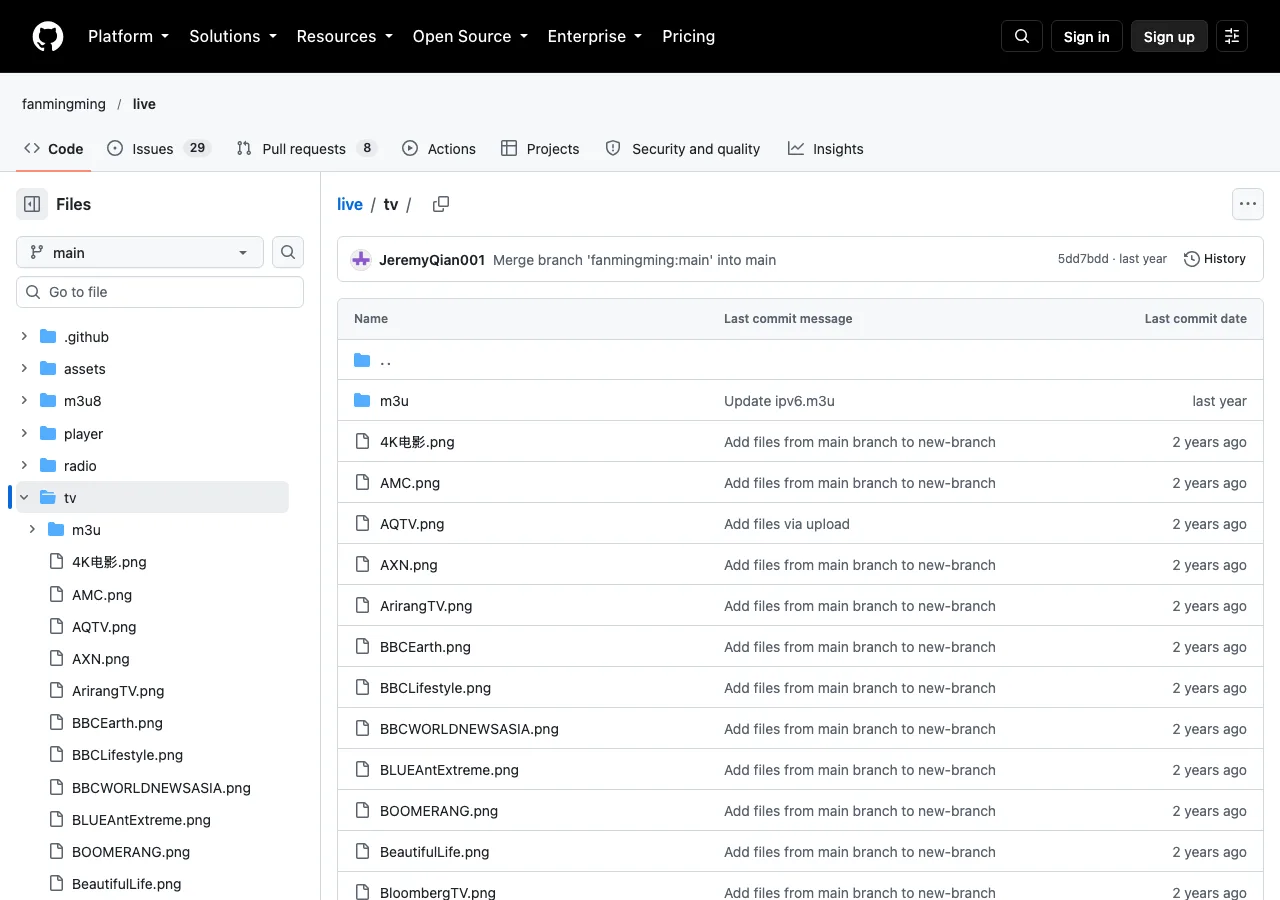Click the parent directory folder icon
1280x900 pixels.
point(362,360)
